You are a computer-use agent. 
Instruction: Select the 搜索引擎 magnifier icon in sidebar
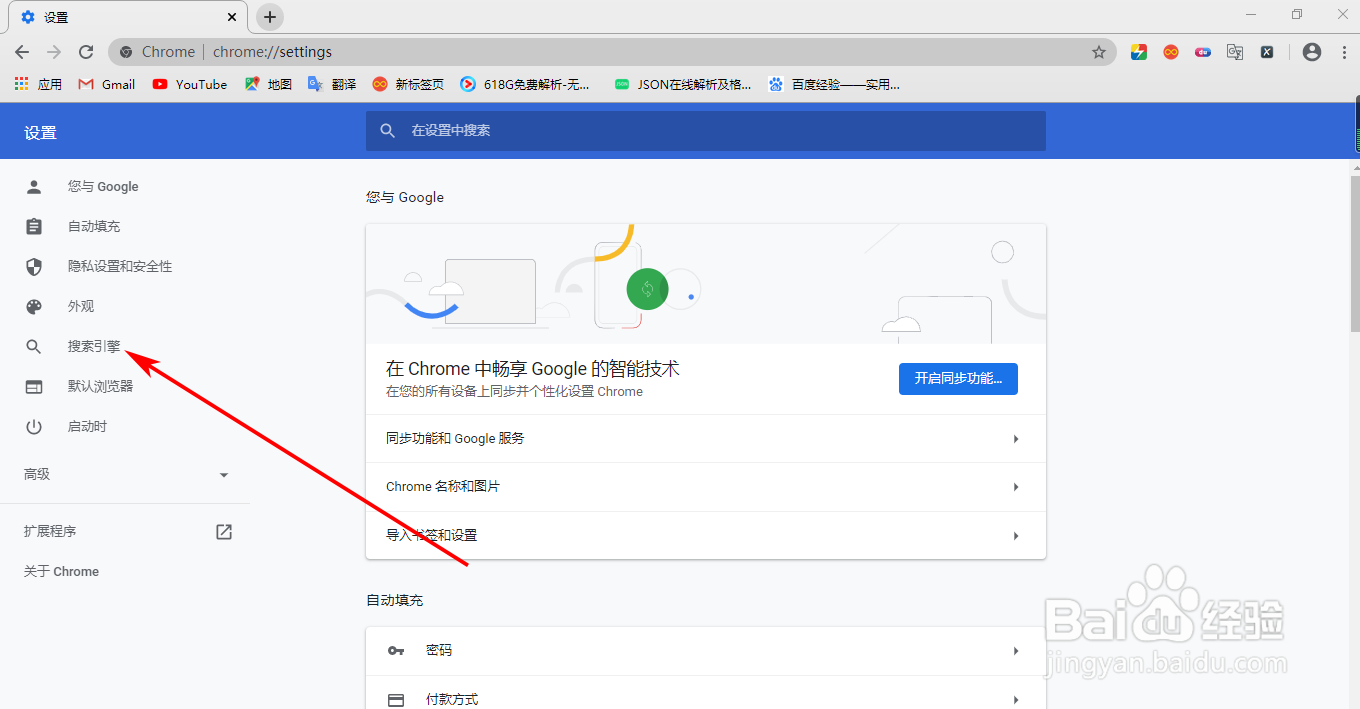point(33,346)
